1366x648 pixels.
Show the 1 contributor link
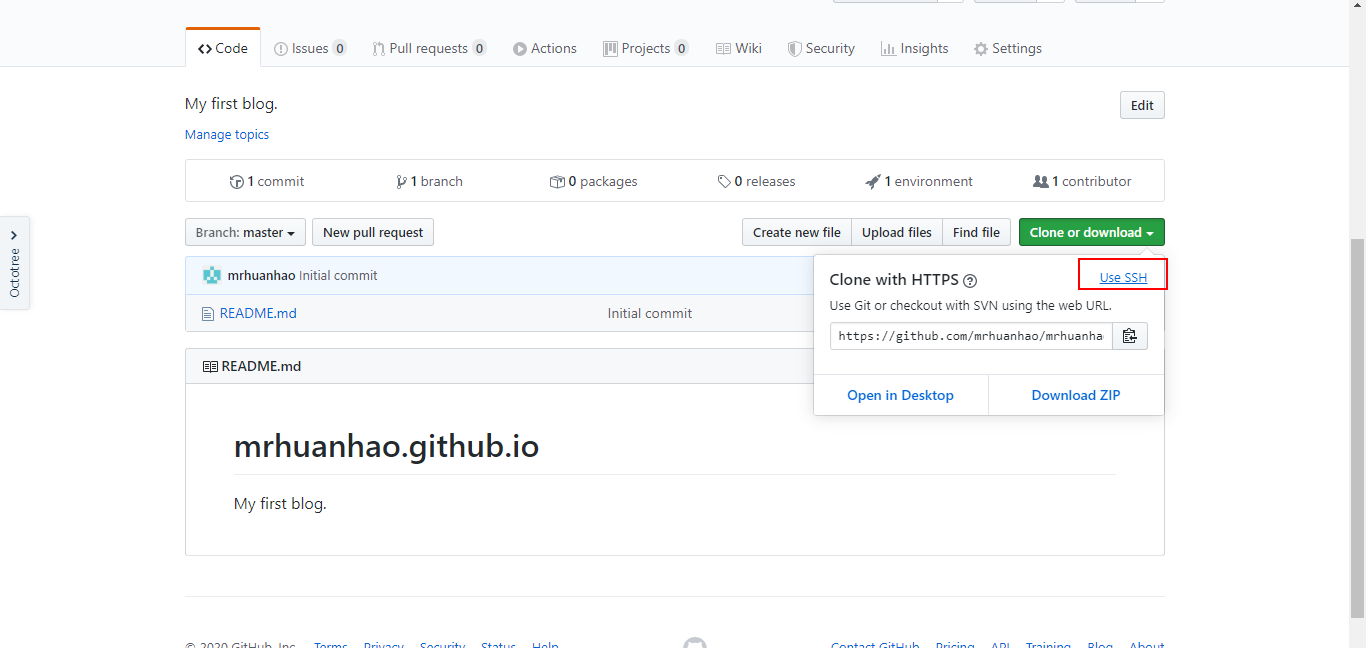pos(1083,181)
